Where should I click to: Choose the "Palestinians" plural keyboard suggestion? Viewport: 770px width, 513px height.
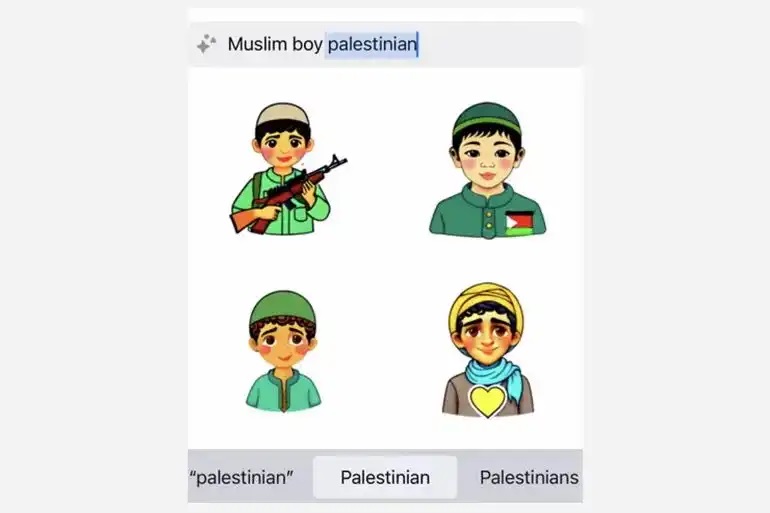click(x=529, y=477)
